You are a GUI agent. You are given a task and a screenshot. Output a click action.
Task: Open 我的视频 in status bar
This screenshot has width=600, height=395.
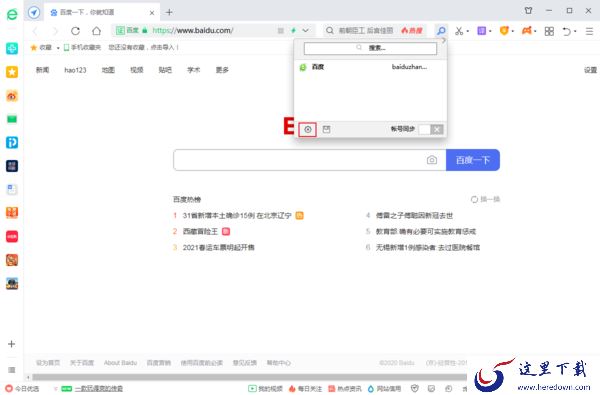coord(266,389)
